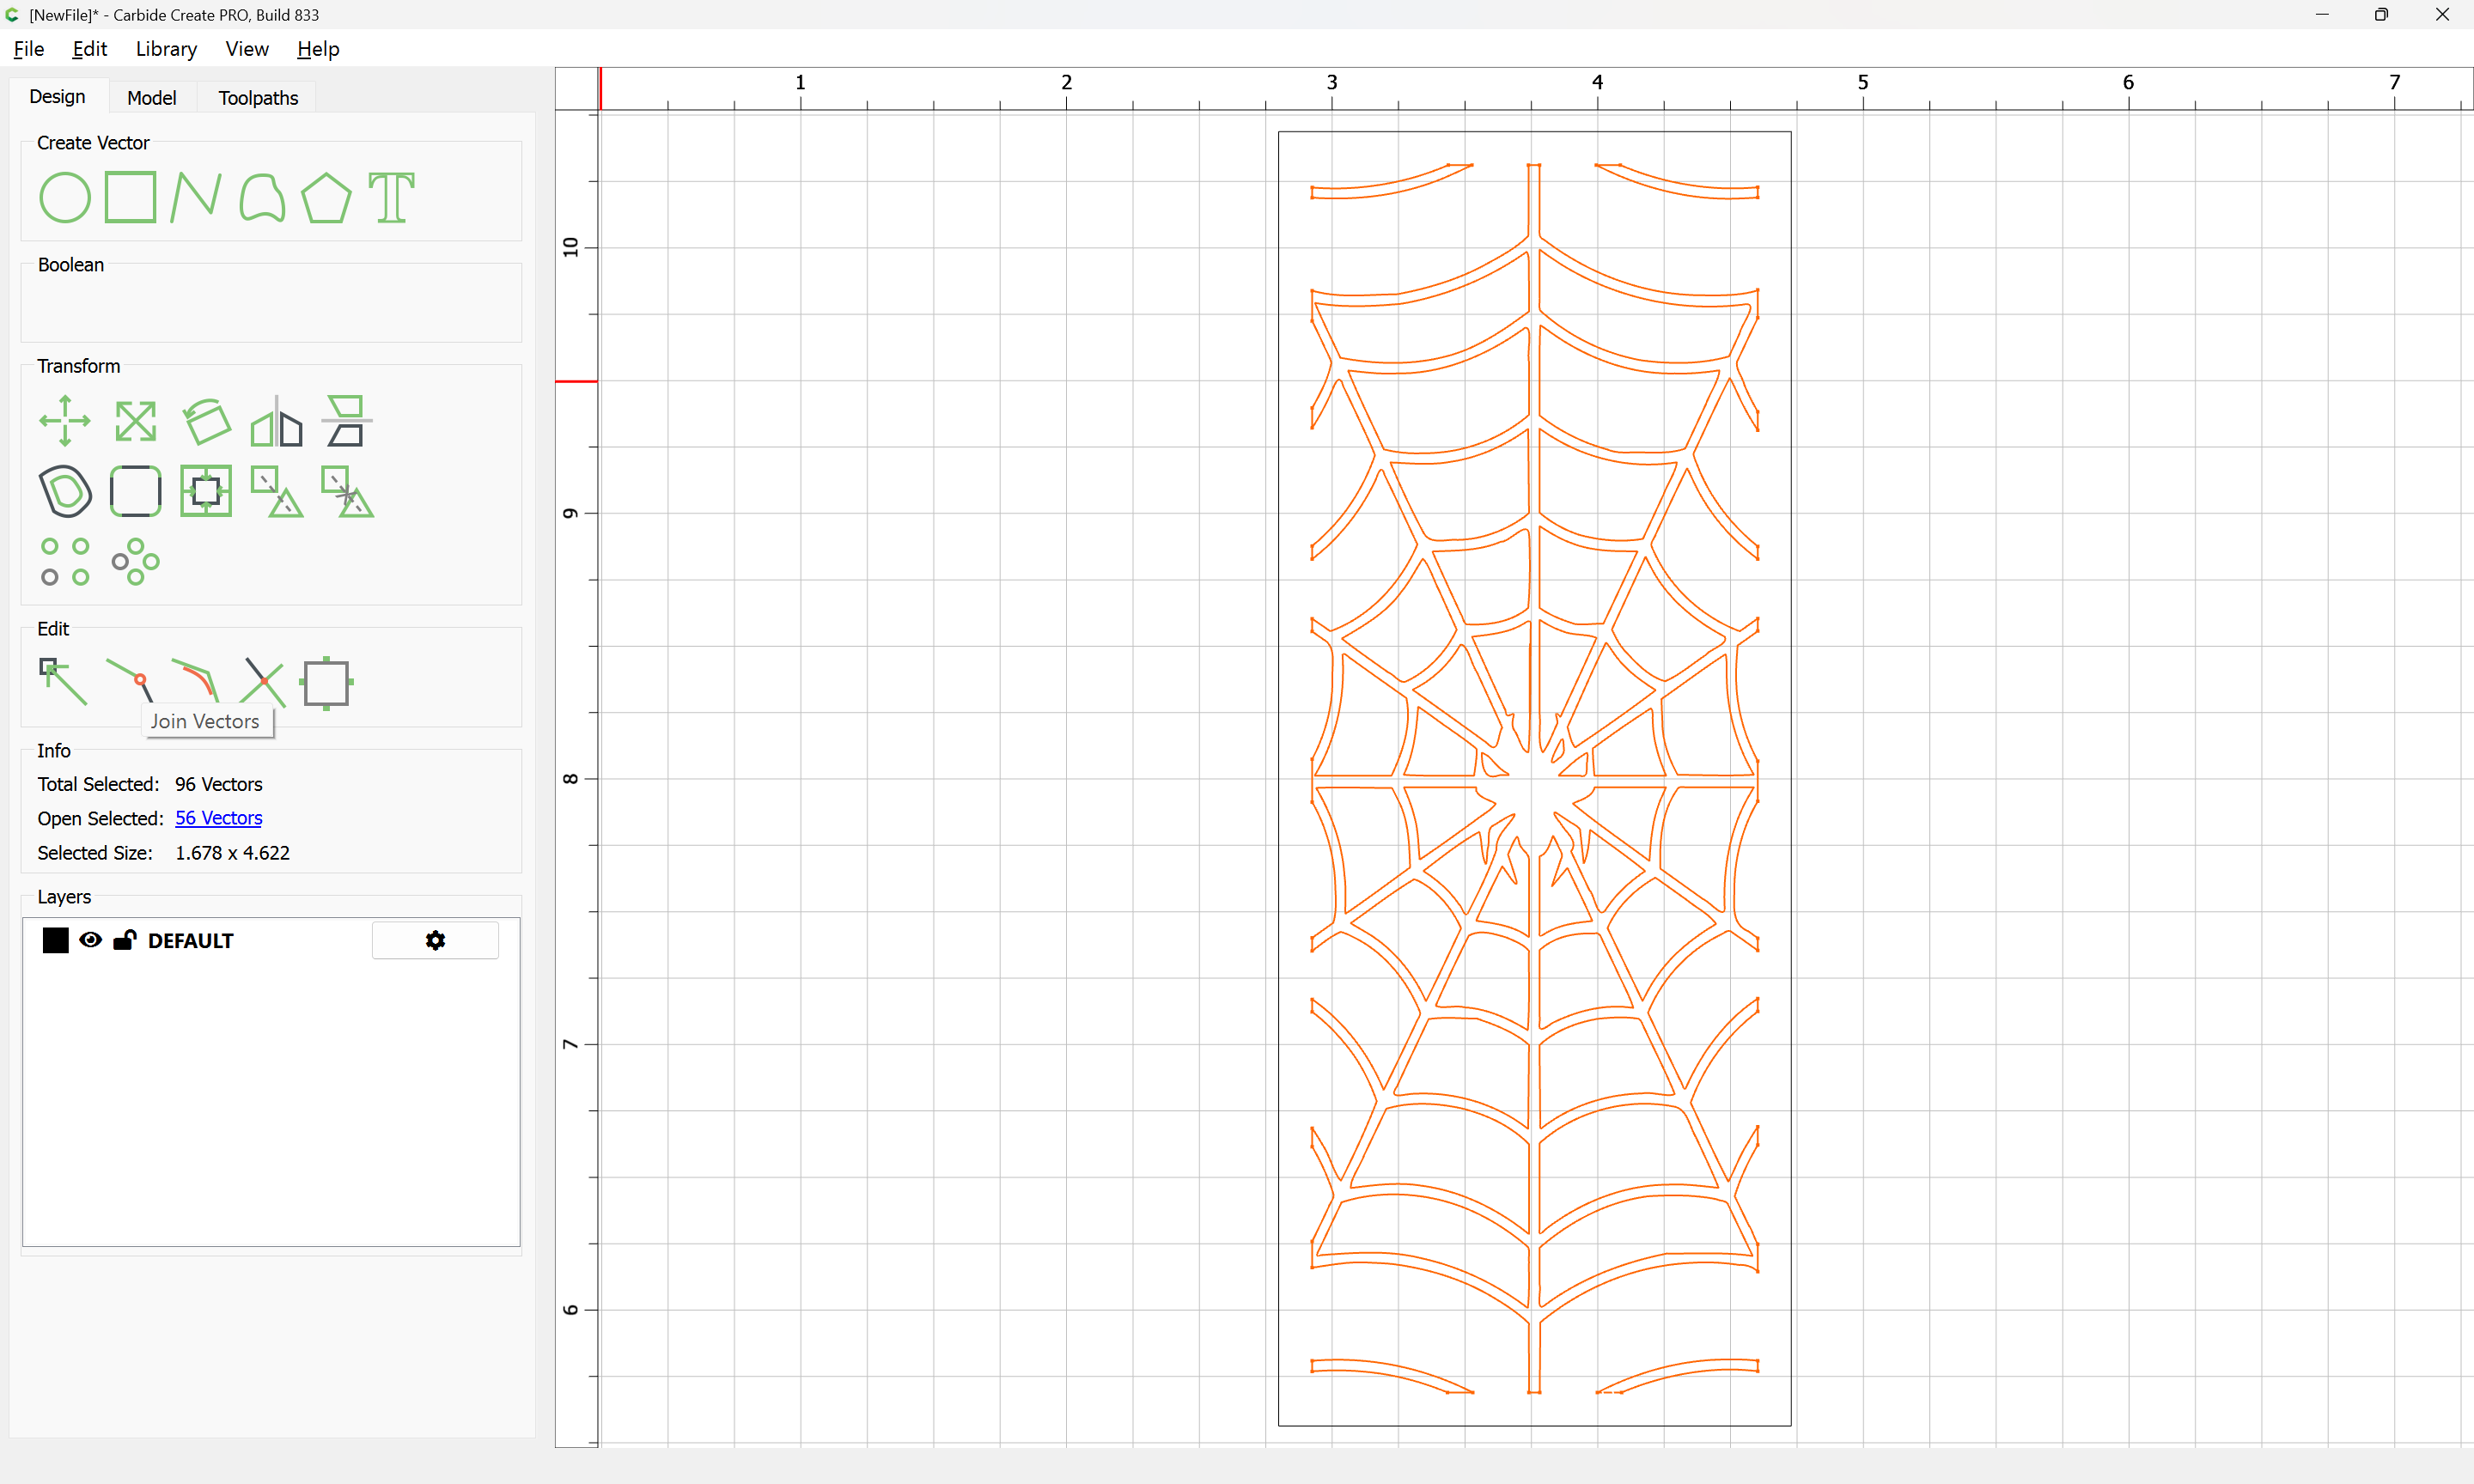Select the Circle vector tool

coord(65,197)
